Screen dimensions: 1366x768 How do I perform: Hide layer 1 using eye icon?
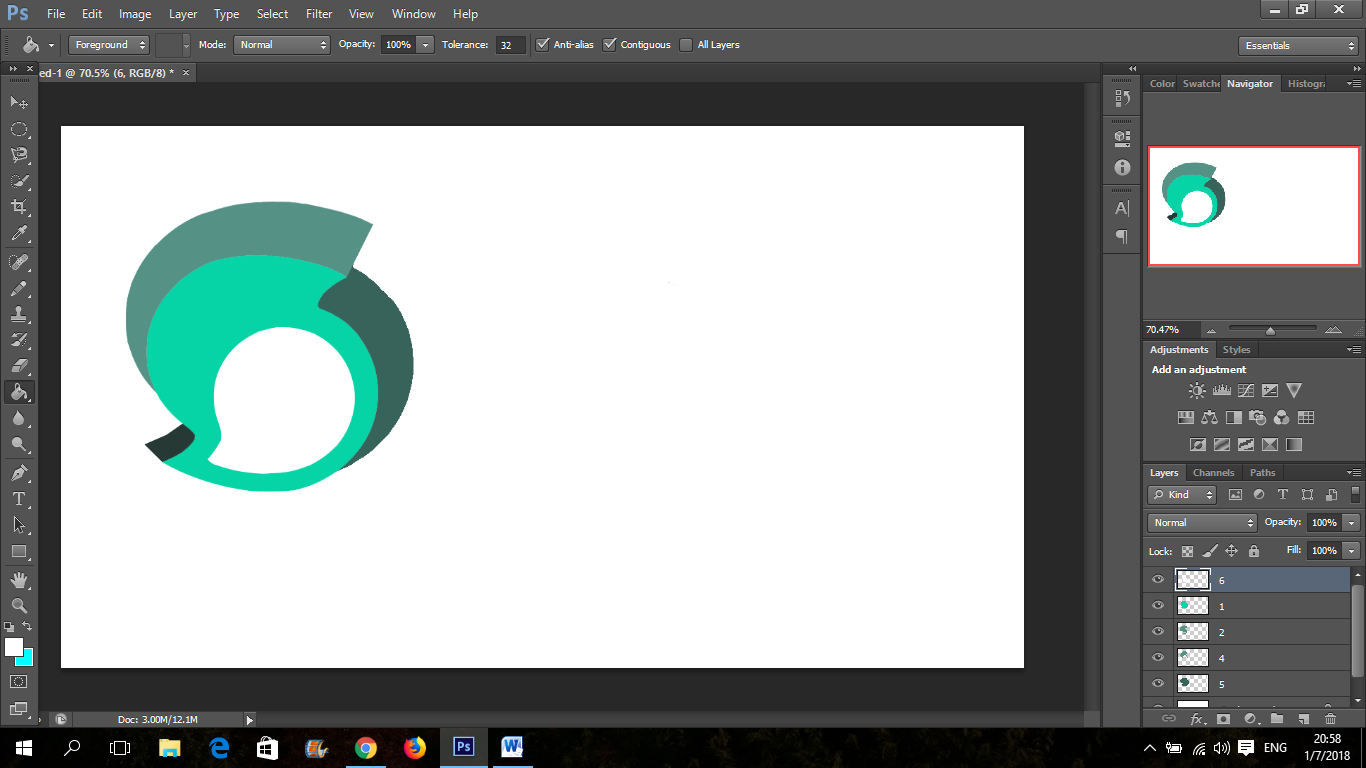click(1158, 605)
